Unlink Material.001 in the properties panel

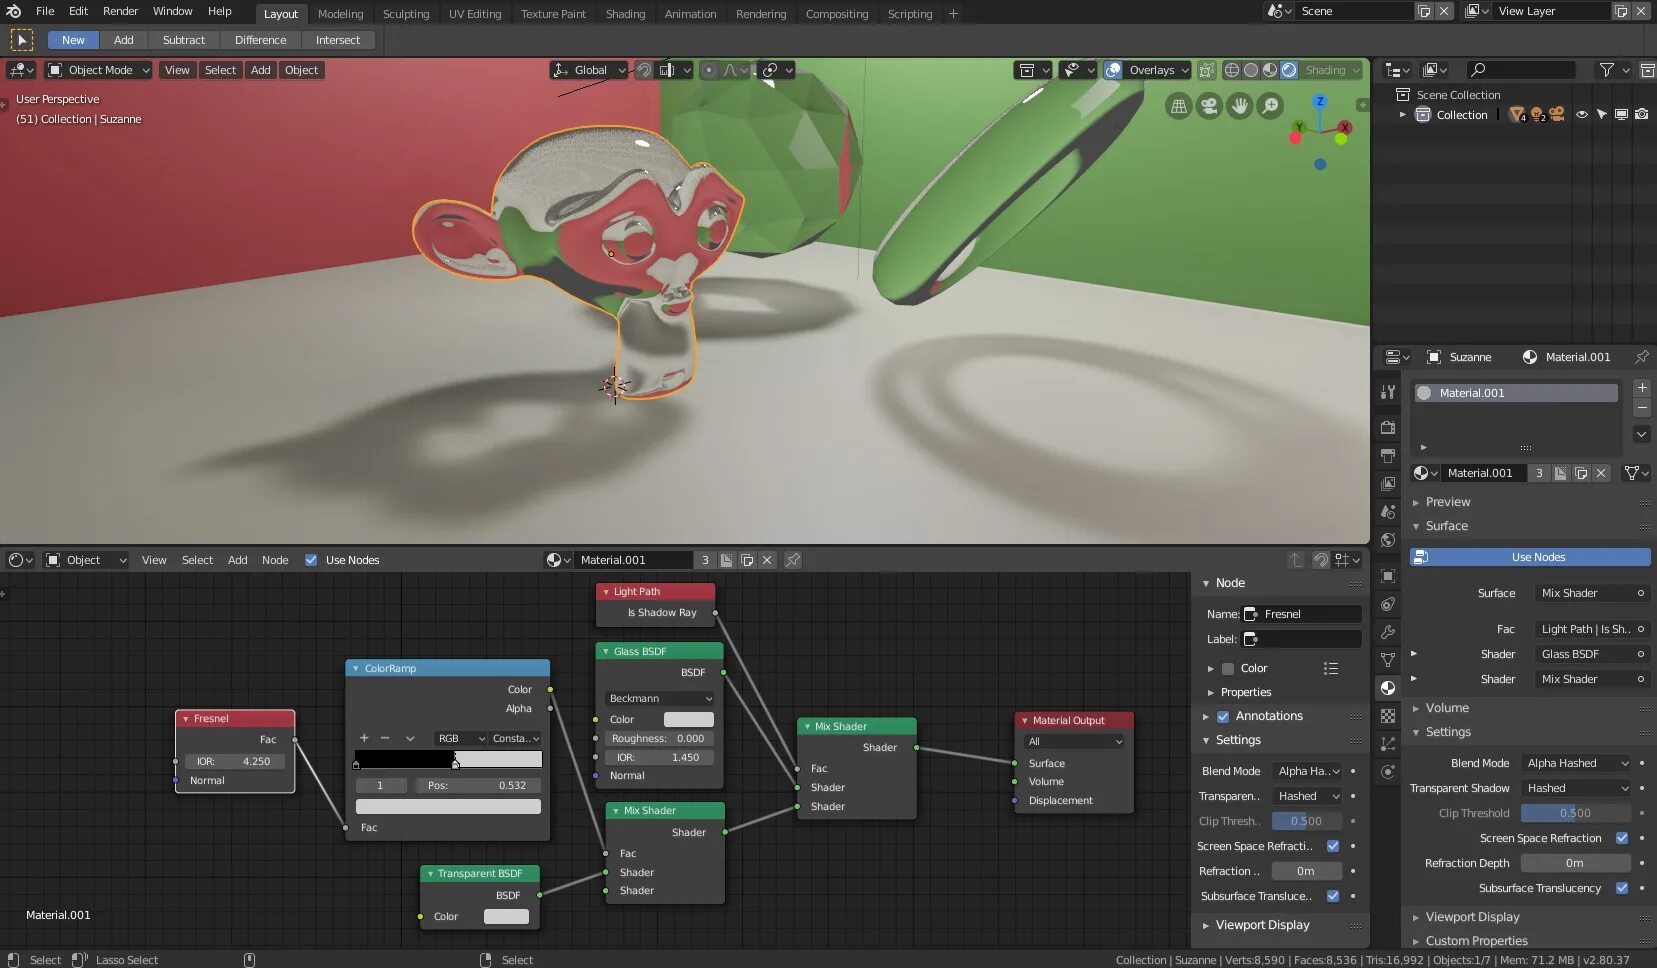click(1601, 473)
